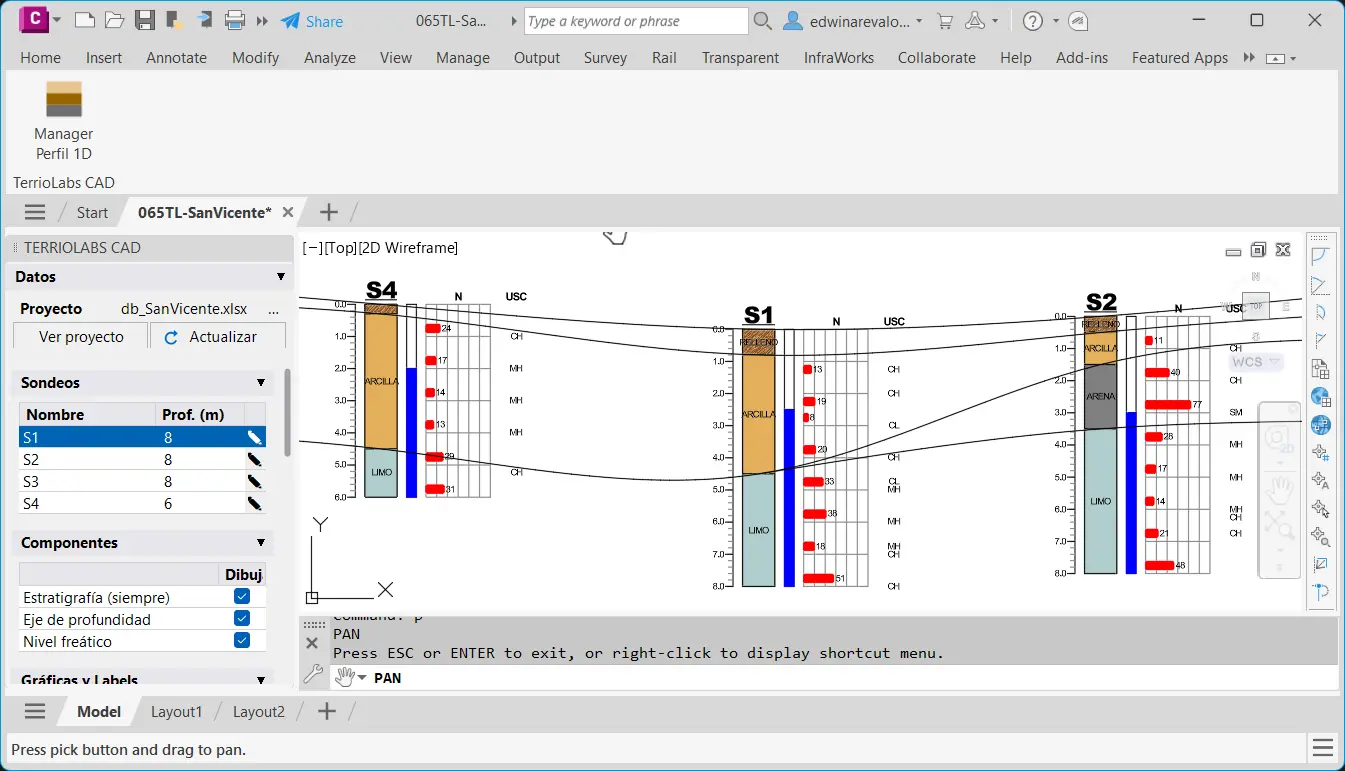The height and width of the screenshot is (771, 1345).
Task: Click the TerrioLabs panel vertical scrollbar
Action: pyautogui.click(x=289, y=412)
